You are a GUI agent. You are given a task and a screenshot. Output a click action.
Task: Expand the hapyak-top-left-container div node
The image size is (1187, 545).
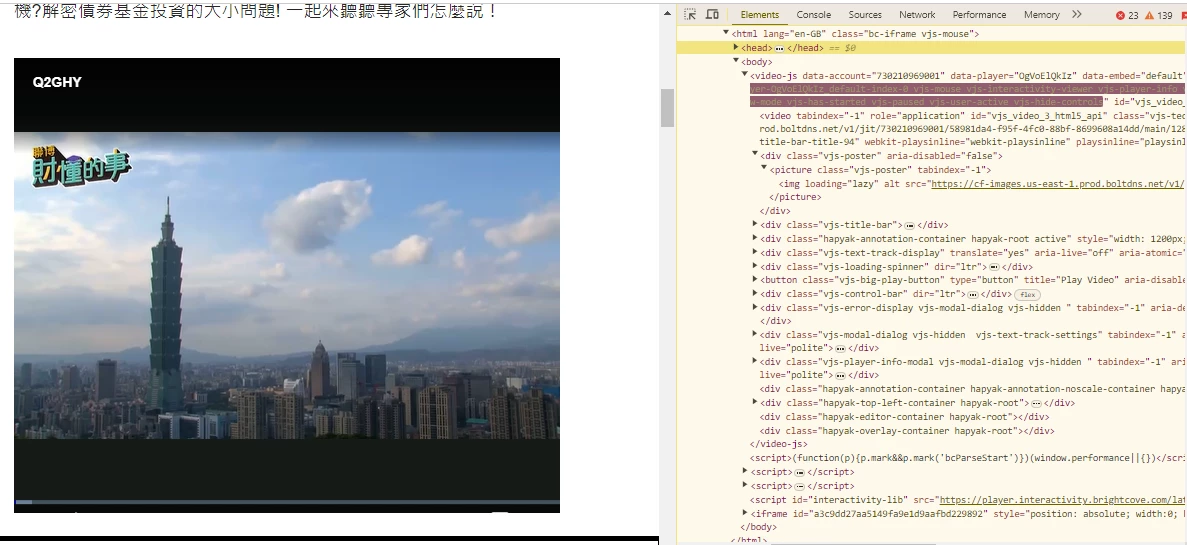tap(755, 402)
